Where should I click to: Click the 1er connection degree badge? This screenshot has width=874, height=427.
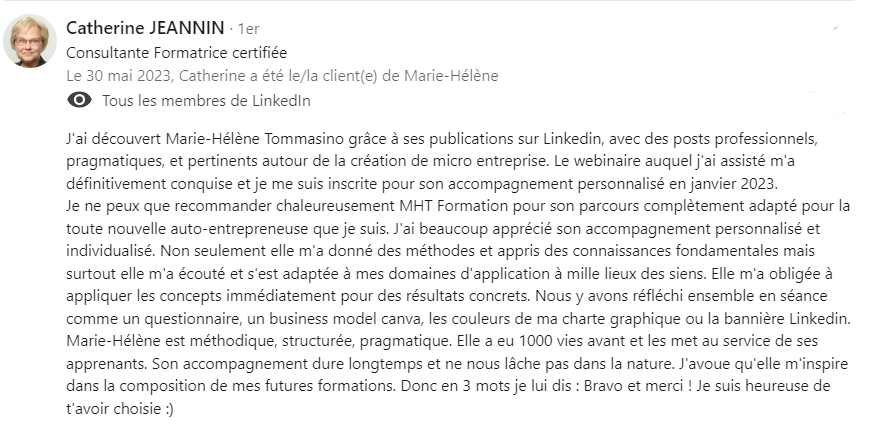click(x=249, y=28)
